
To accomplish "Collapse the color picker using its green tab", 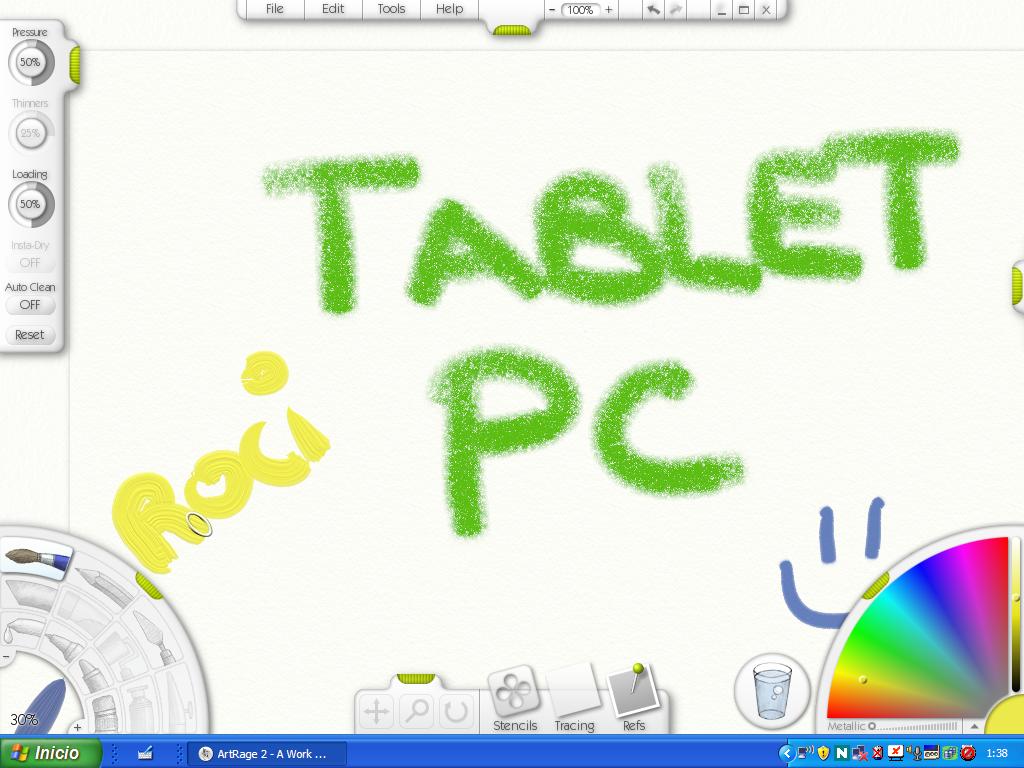I will 876,585.
